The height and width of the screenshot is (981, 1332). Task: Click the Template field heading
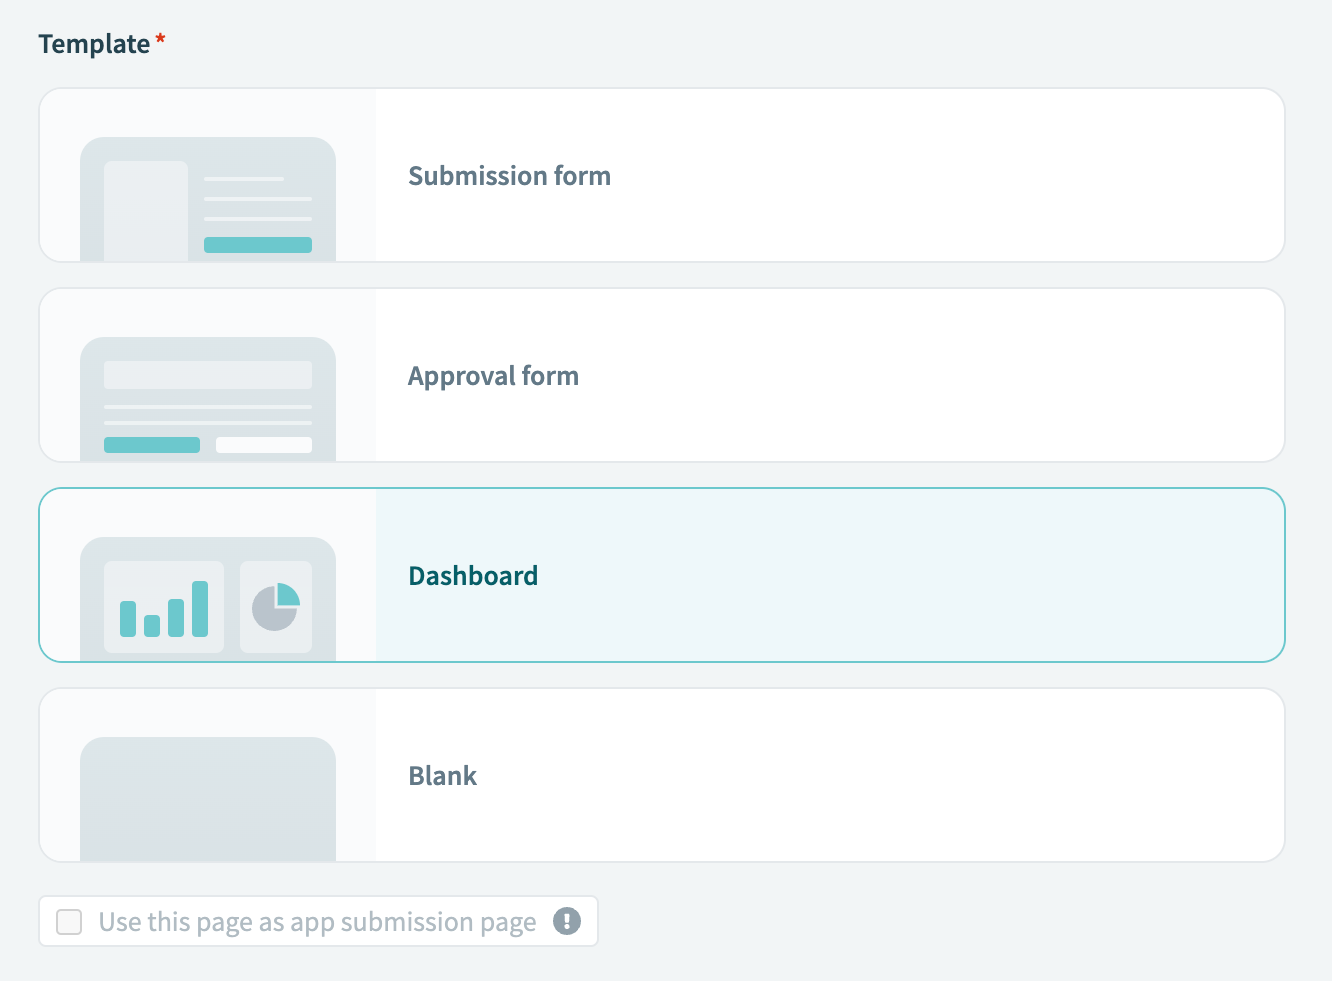pyautogui.click(x=92, y=43)
